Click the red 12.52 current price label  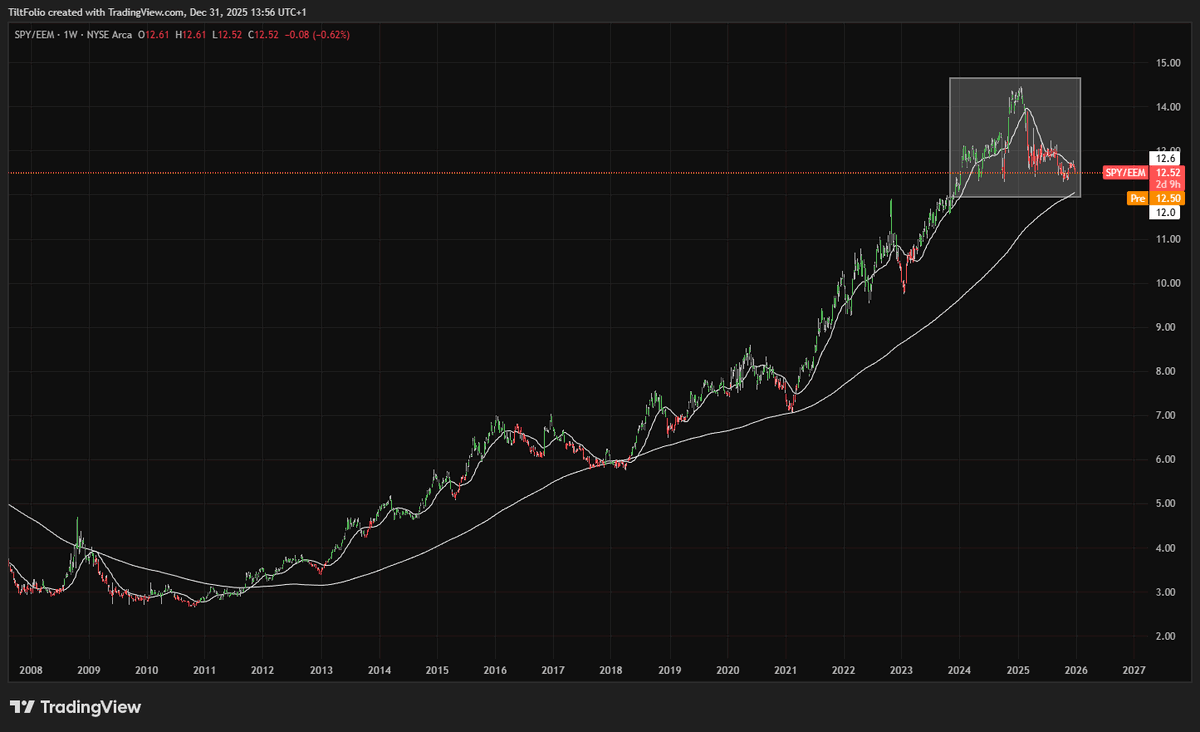click(x=1166, y=173)
